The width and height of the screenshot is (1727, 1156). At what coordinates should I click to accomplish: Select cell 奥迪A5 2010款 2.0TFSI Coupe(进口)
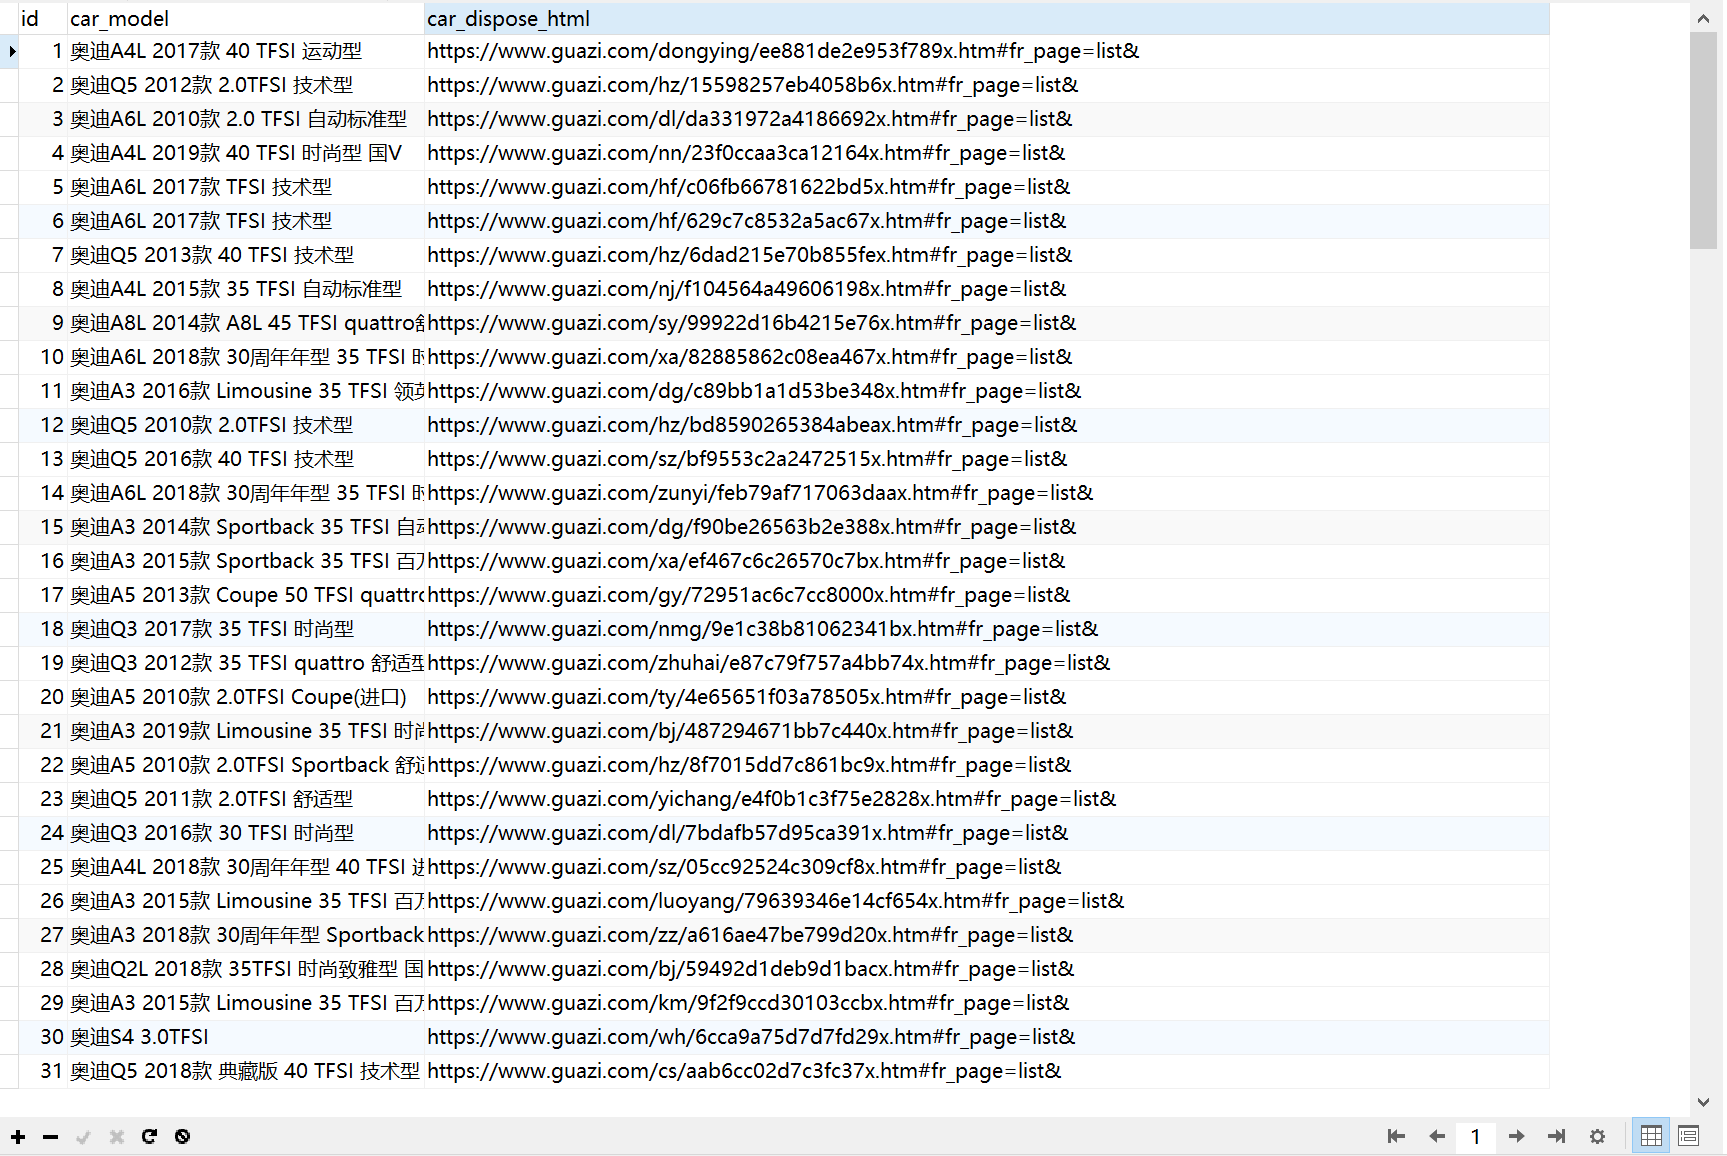click(245, 697)
